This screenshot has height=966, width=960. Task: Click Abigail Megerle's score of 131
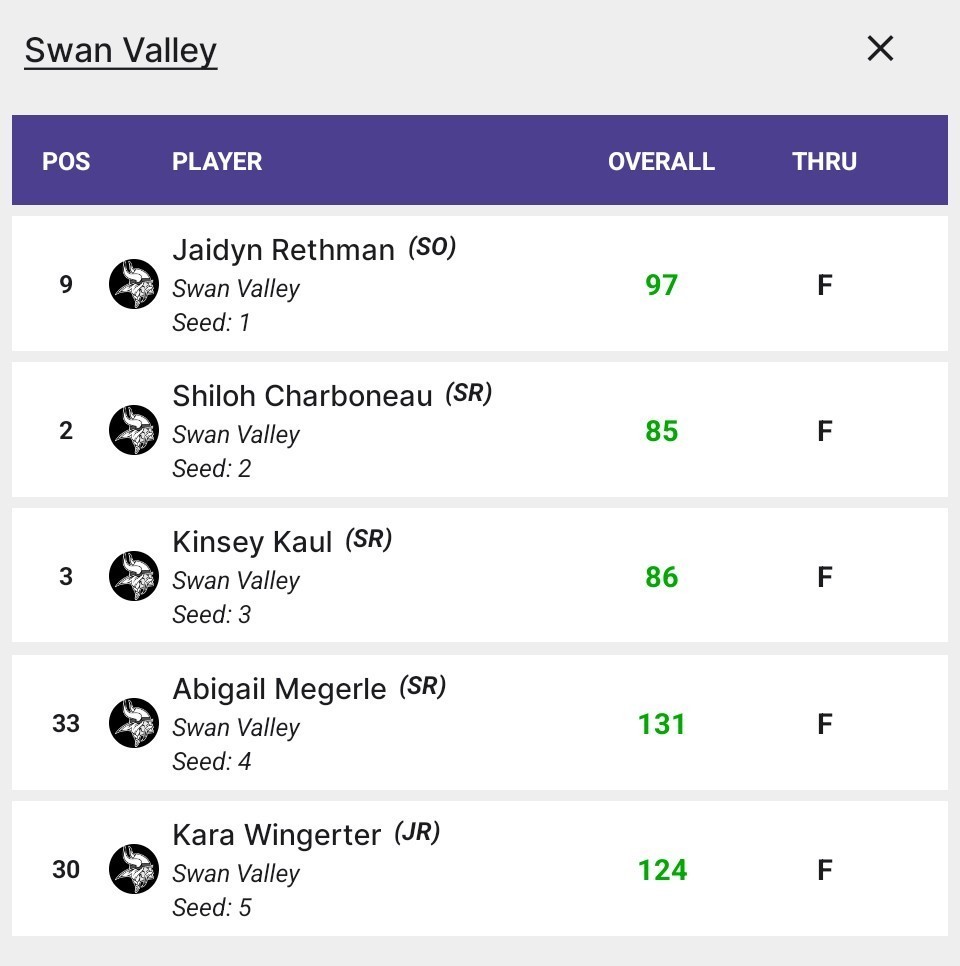661,722
